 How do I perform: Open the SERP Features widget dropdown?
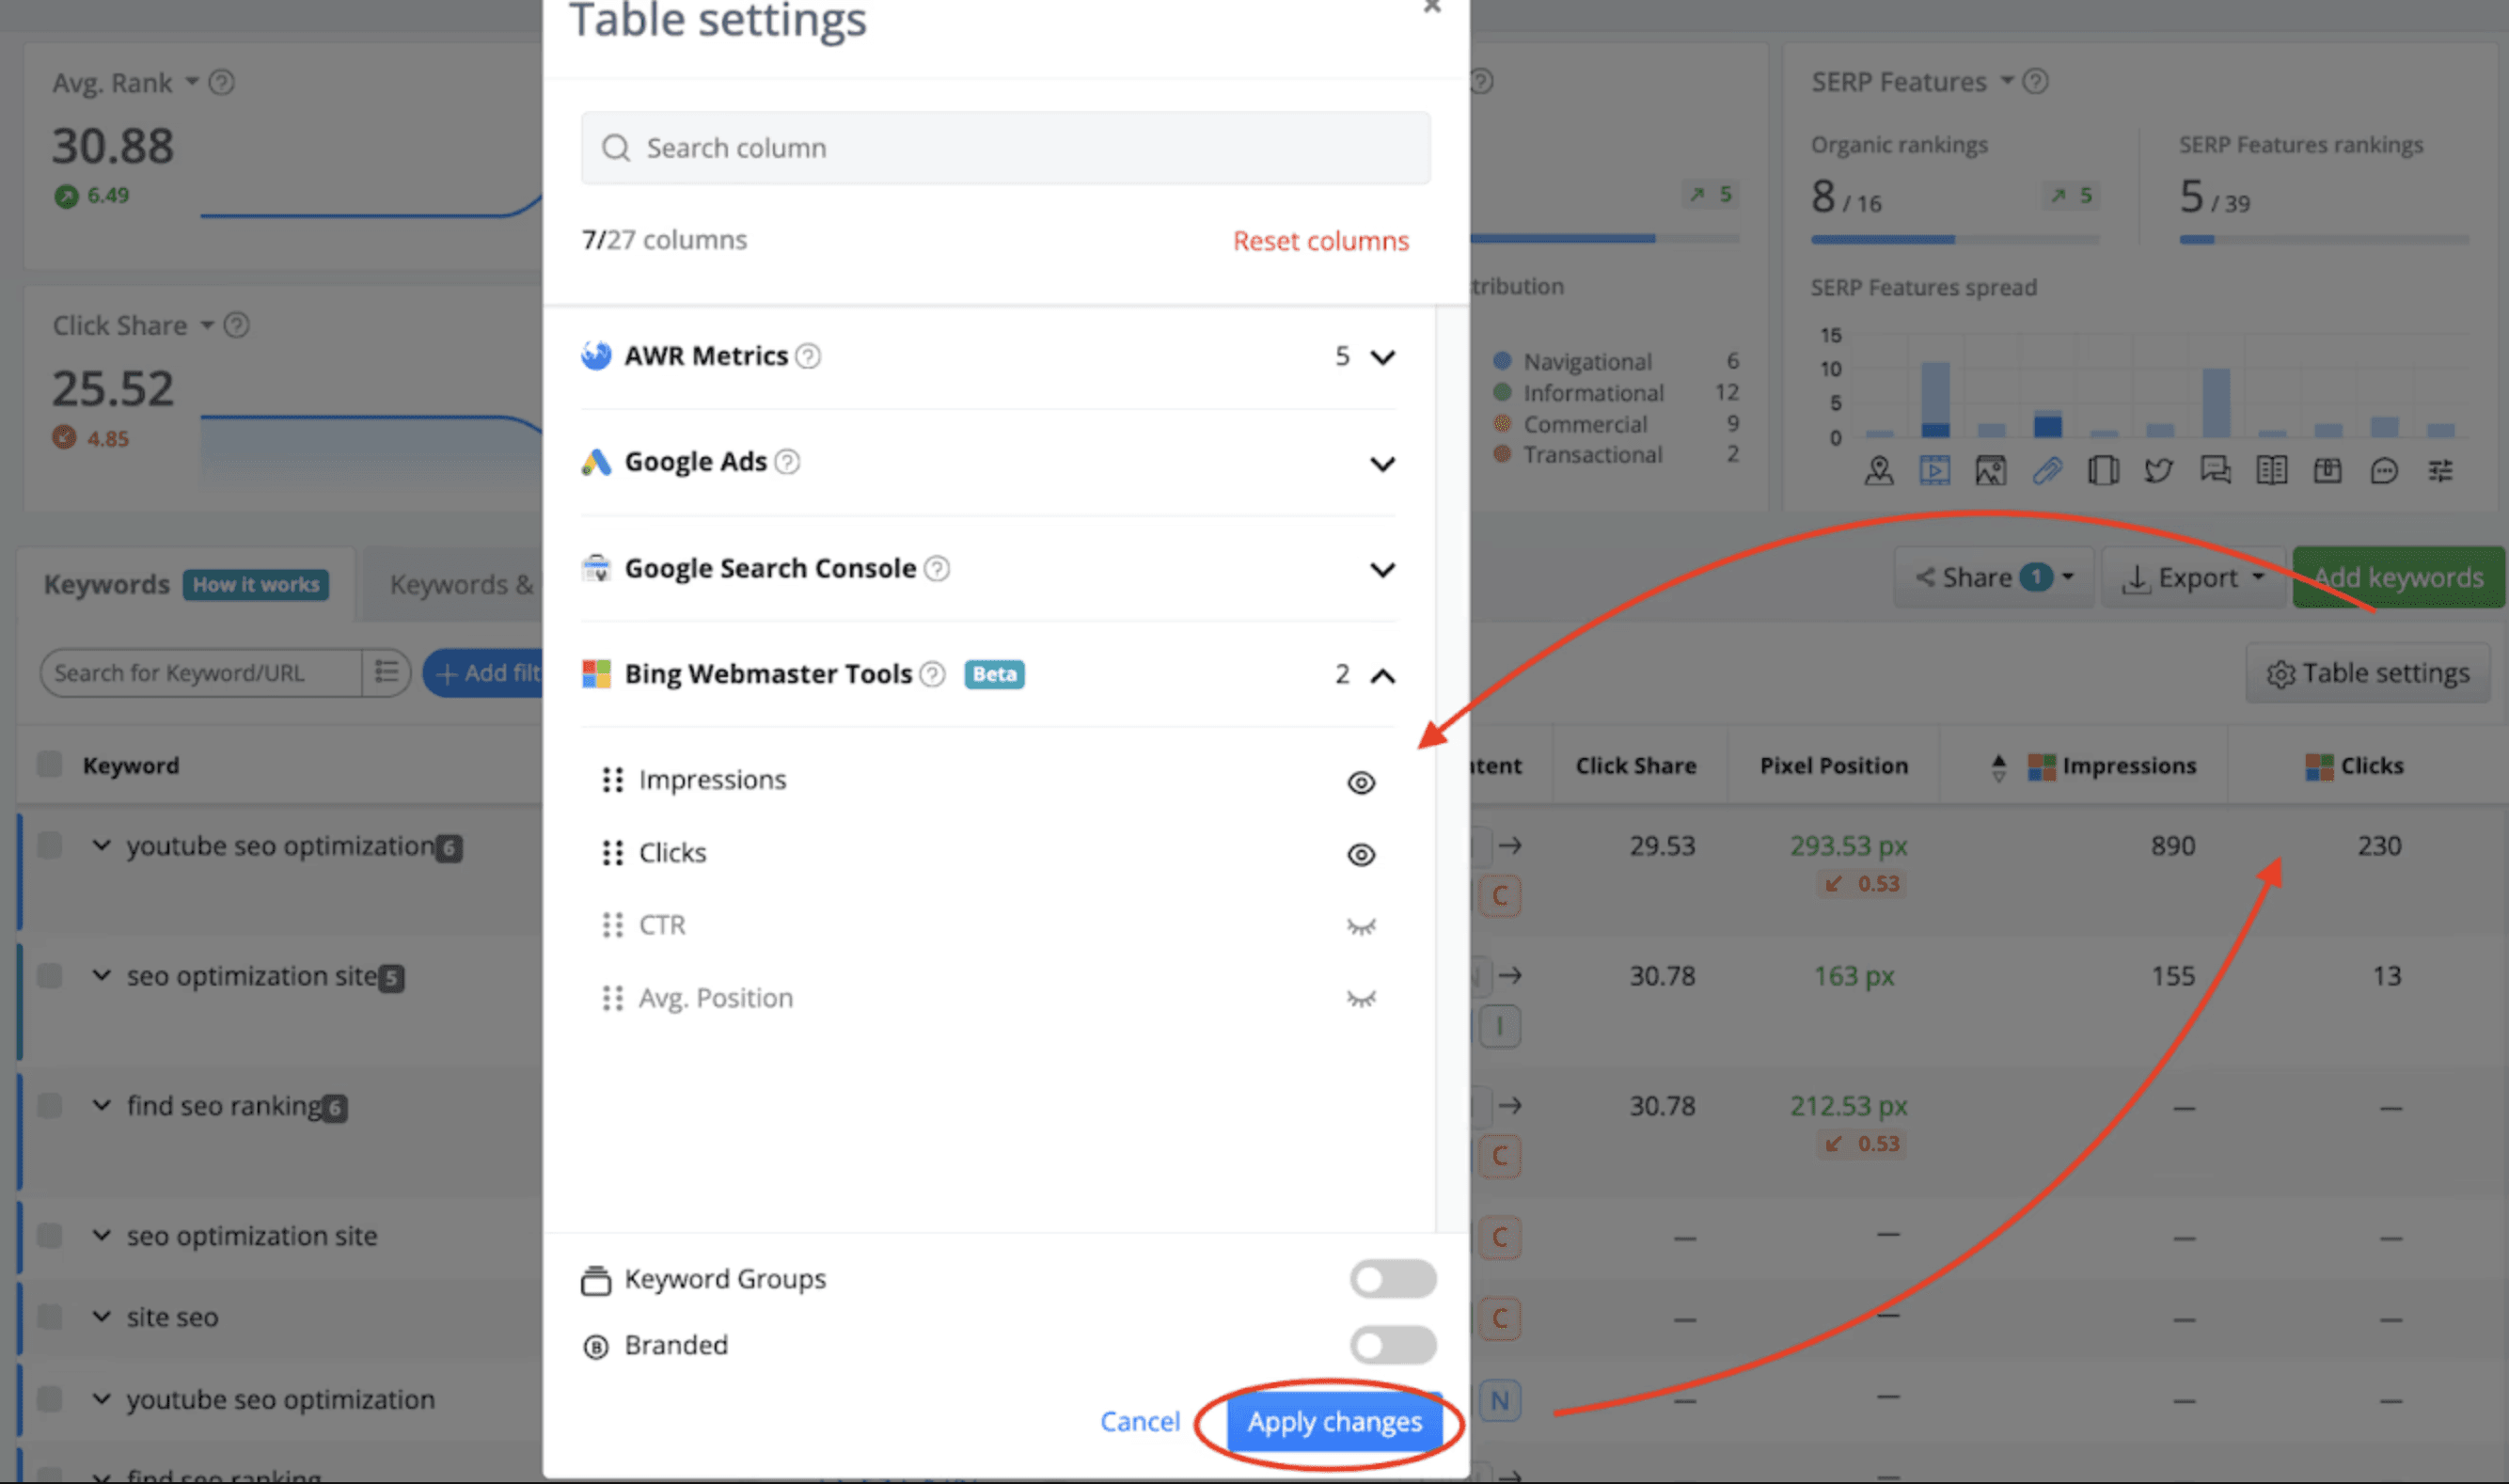tap(2007, 81)
